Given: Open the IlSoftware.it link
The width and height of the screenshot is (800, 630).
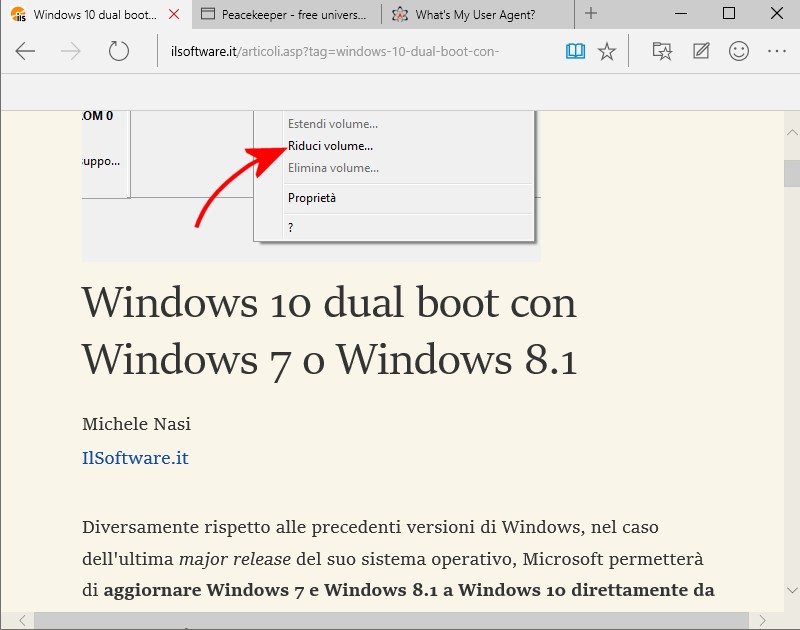Looking at the screenshot, I should [135, 458].
